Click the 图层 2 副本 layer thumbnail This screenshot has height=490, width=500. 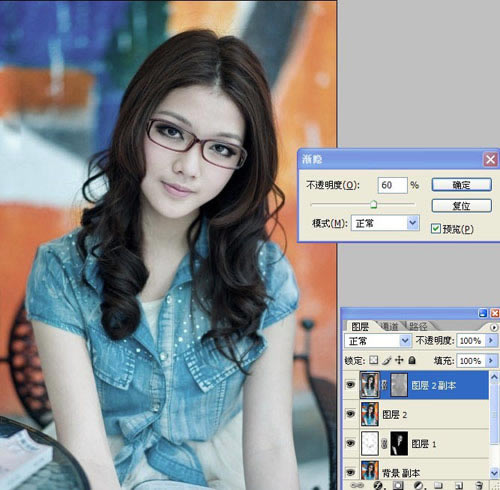point(370,385)
